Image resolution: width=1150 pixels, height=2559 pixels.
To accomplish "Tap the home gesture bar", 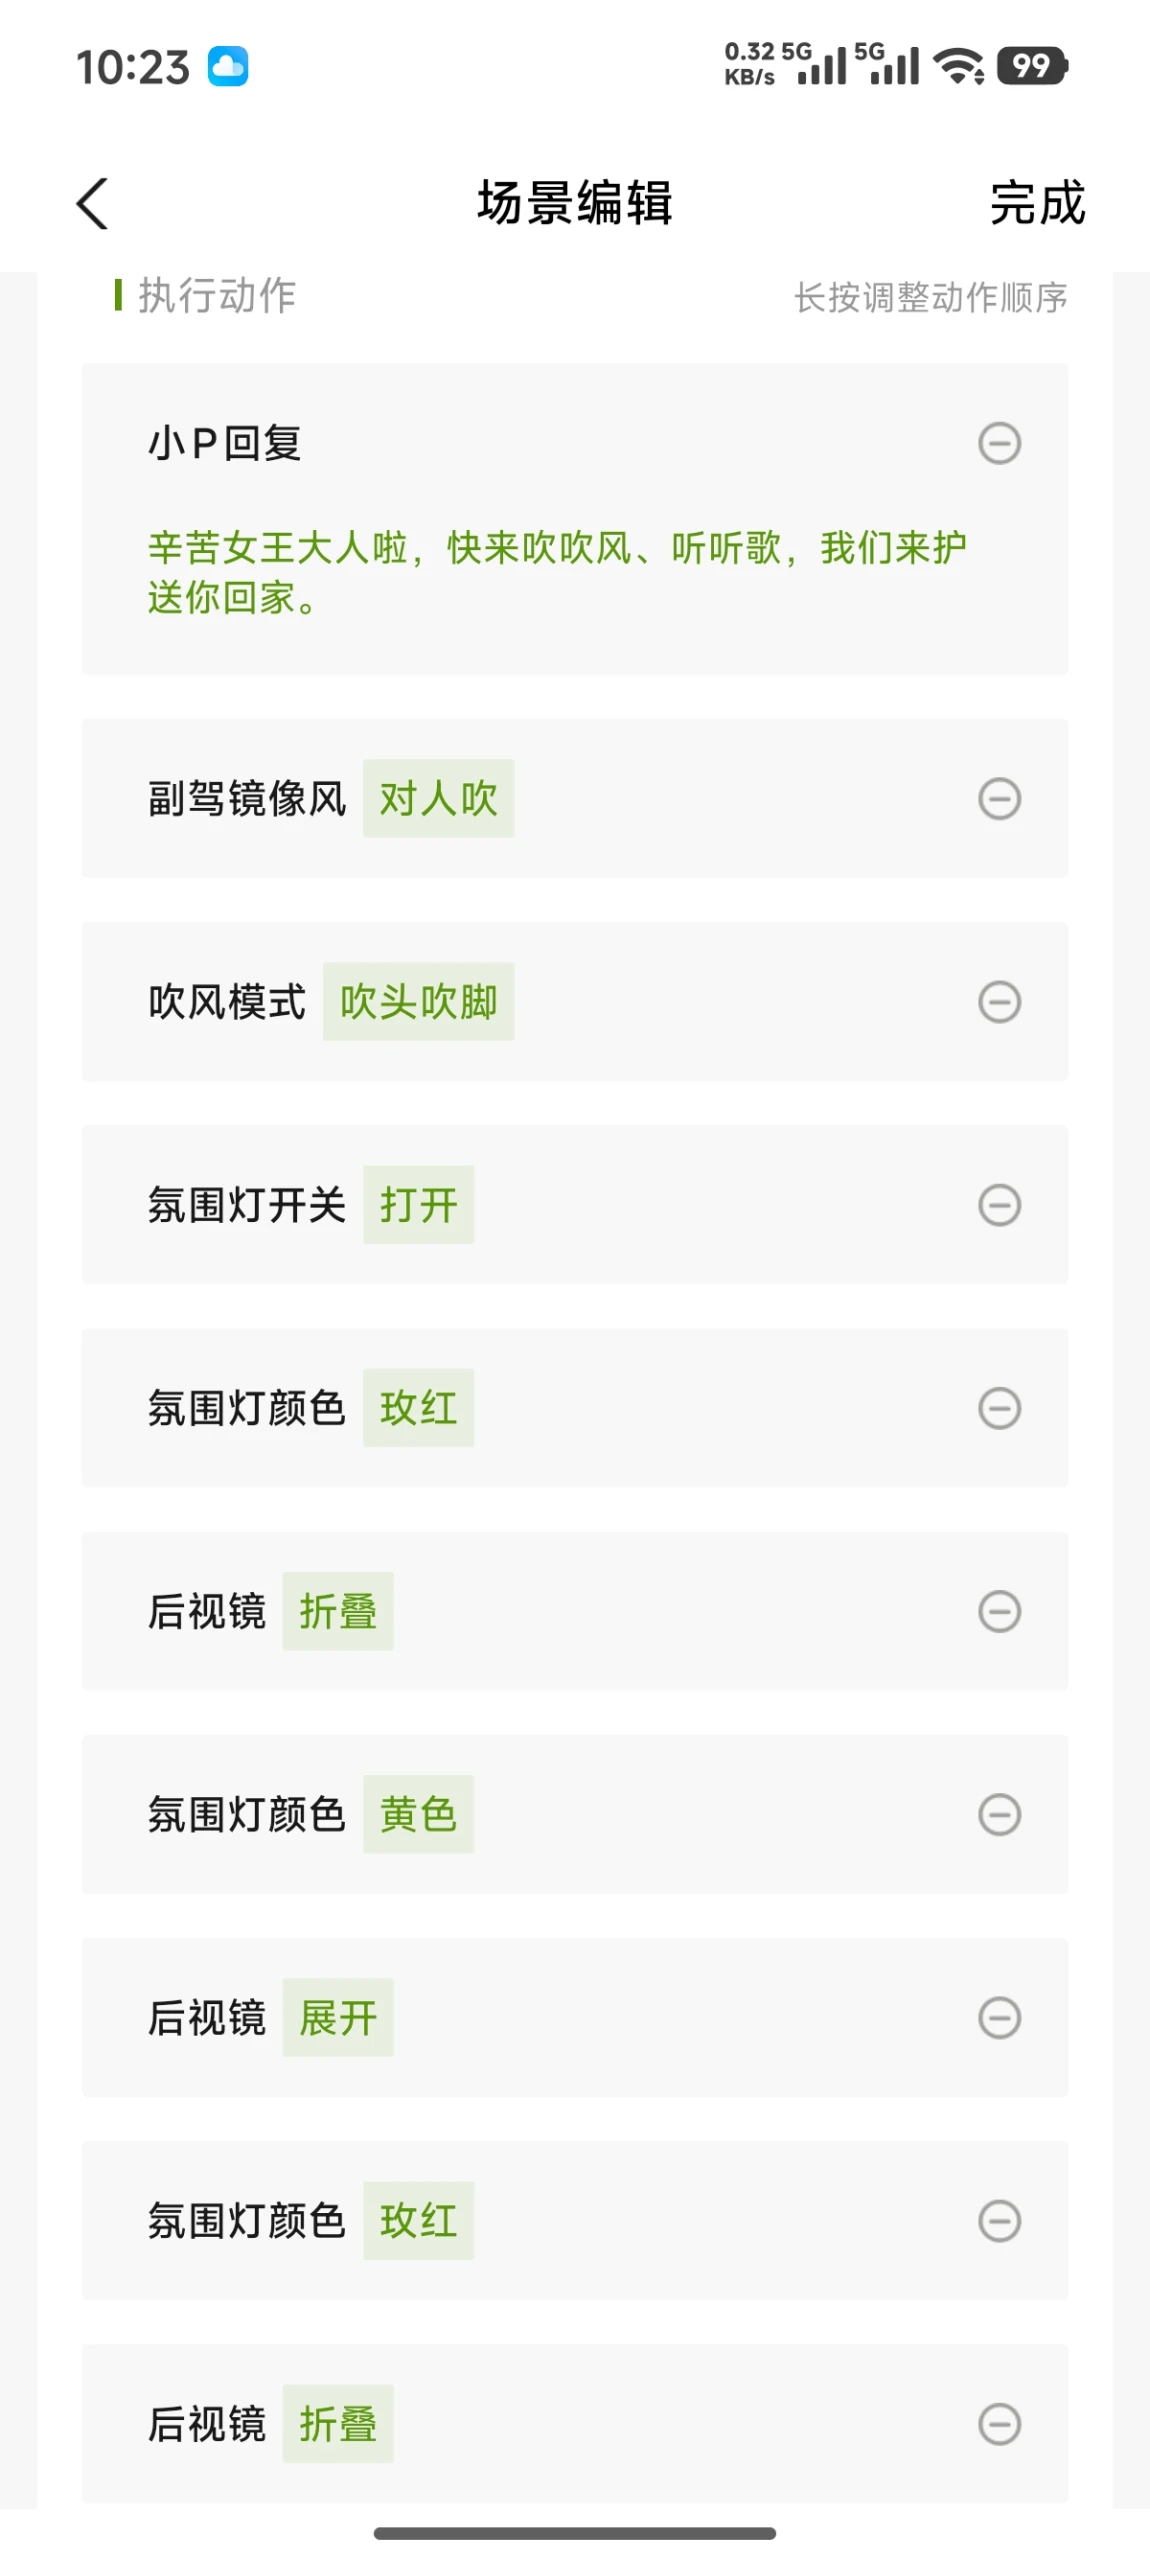I will (575, 2532).
